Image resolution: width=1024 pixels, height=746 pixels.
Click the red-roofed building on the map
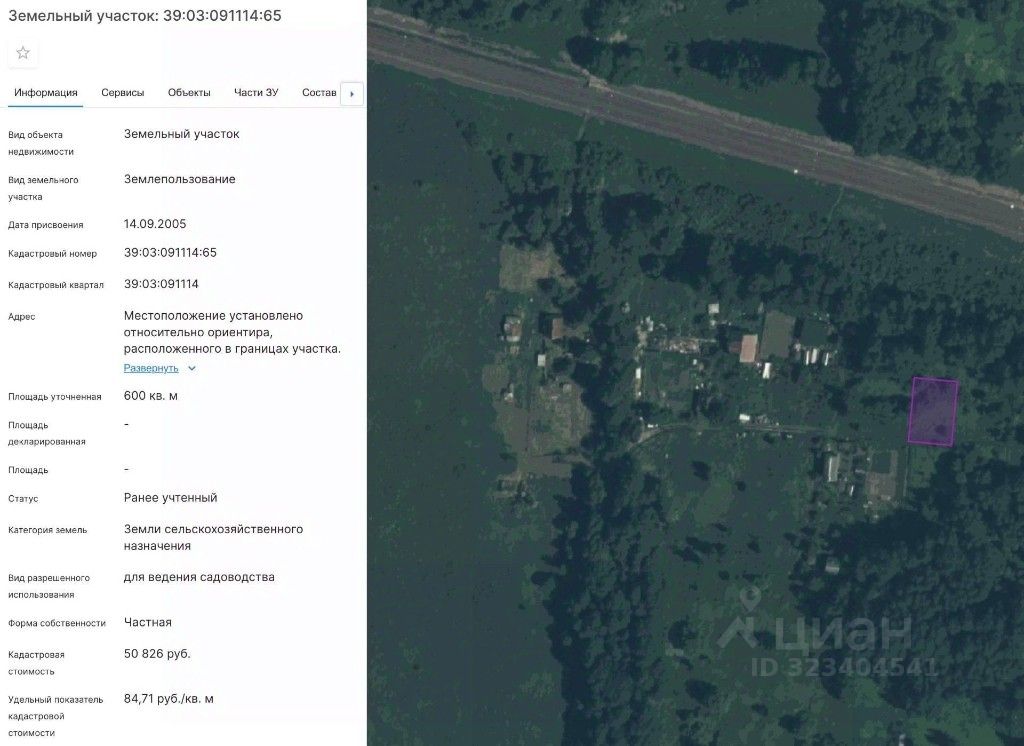click(748, 348)
